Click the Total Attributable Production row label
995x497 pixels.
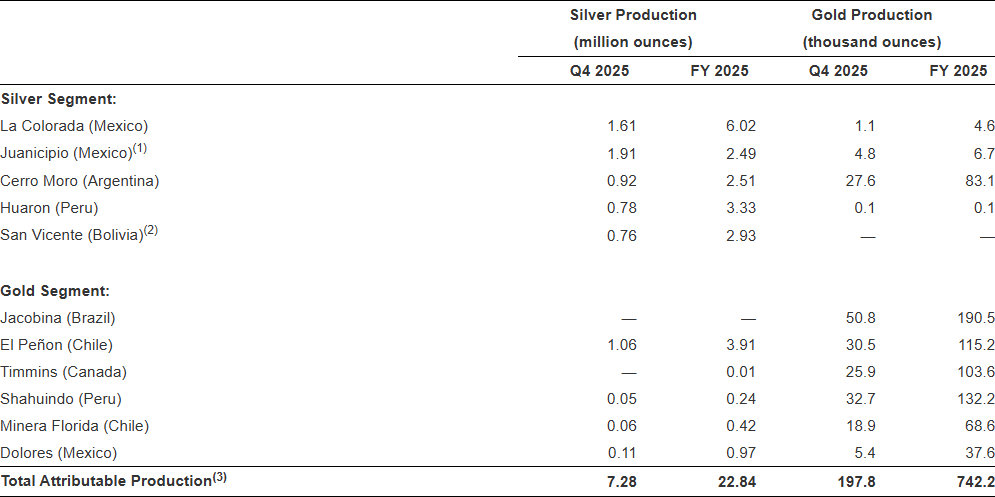click(x=106, y=481)
